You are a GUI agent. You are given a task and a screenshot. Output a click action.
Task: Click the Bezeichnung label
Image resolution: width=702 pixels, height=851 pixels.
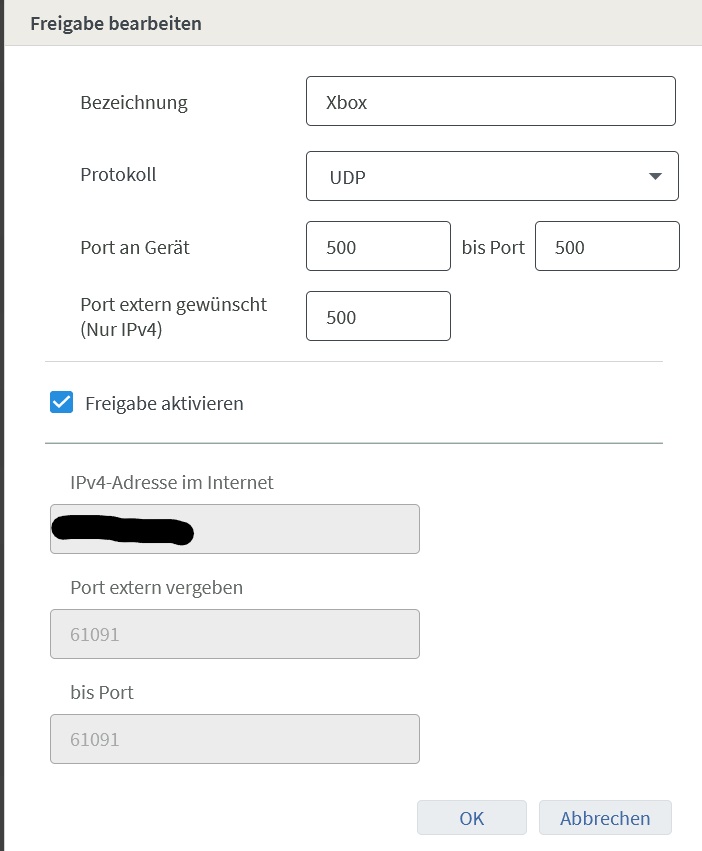[134, 102]
